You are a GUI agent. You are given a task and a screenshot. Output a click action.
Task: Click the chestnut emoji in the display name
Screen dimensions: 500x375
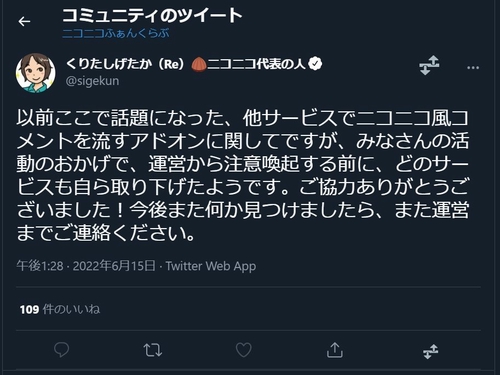[199, 64]
